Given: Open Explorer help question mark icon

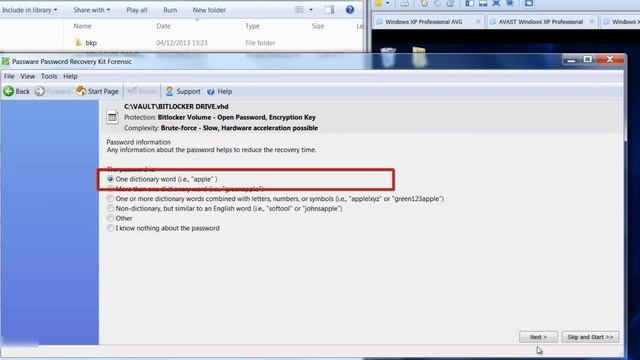Looking at the screenshot, I should pyautogui.click(x=350, y=10).
